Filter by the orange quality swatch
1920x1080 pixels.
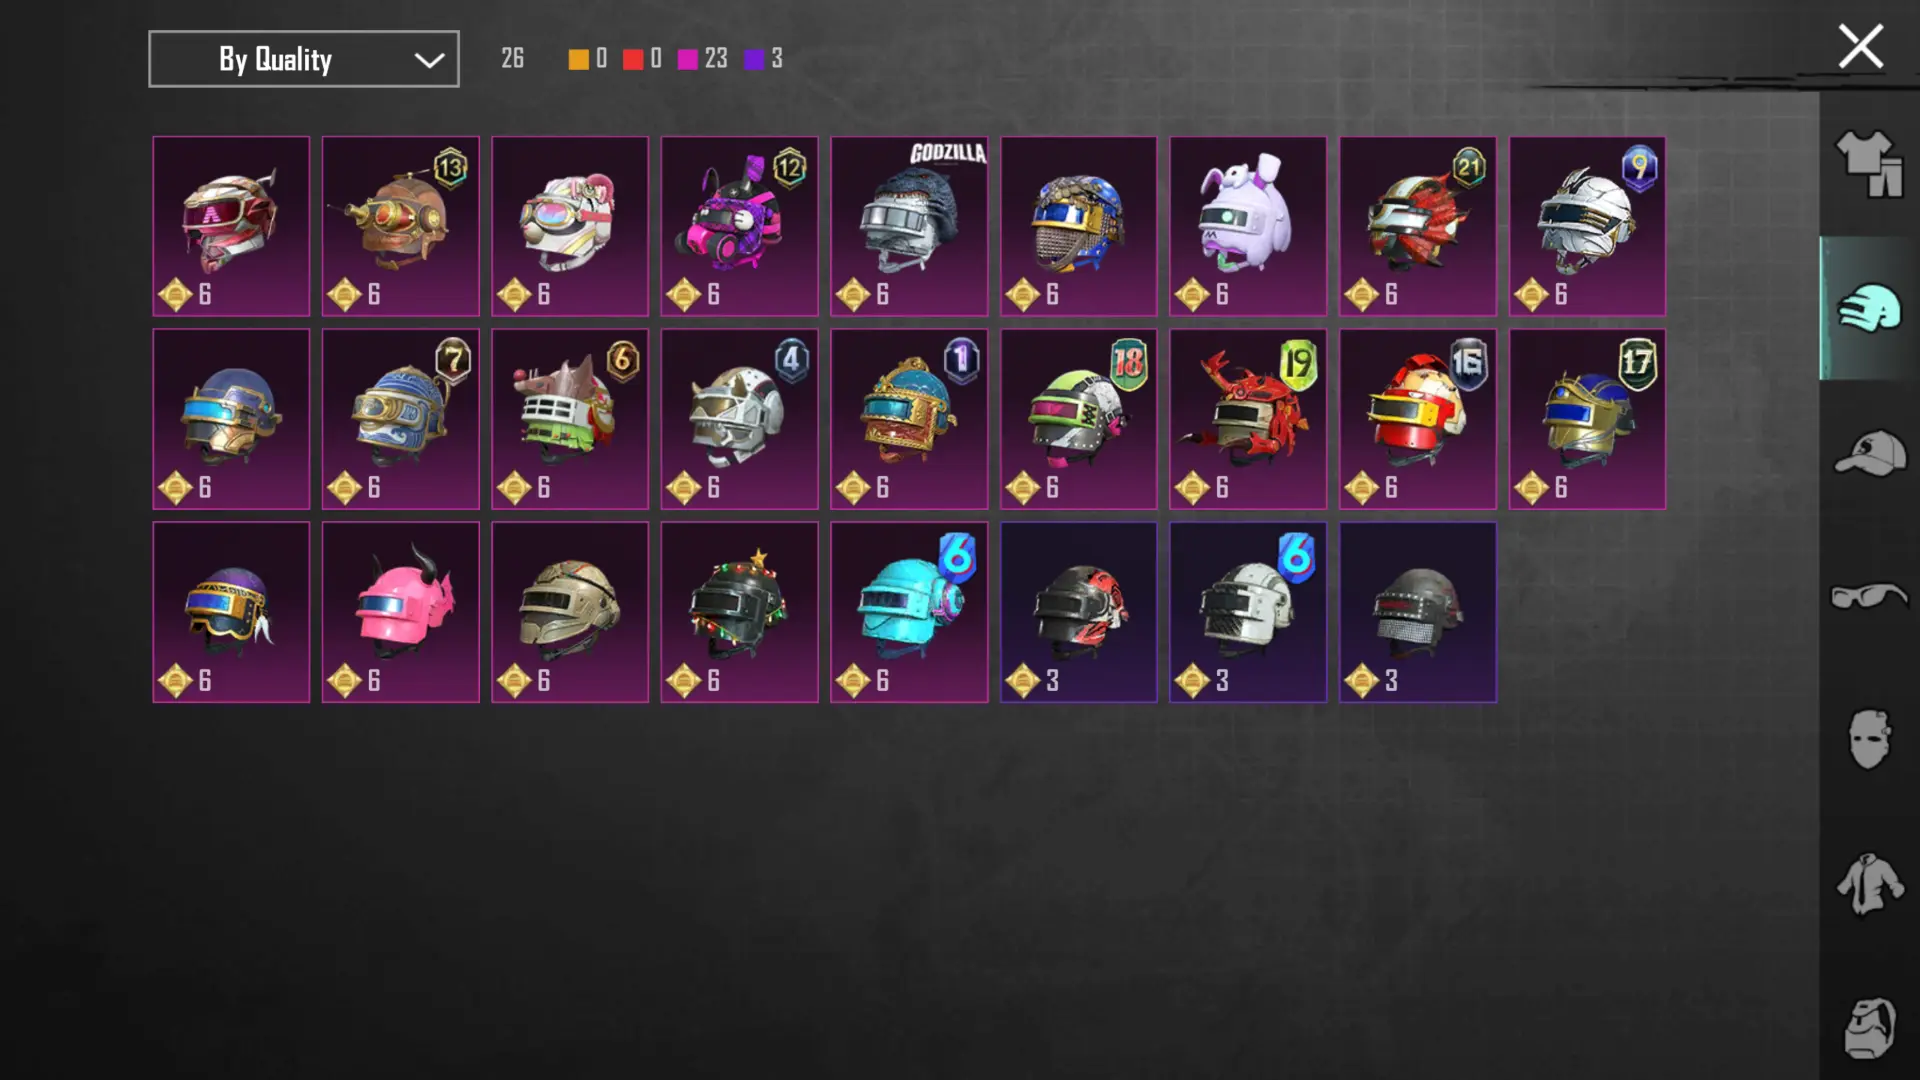point(578,59)
